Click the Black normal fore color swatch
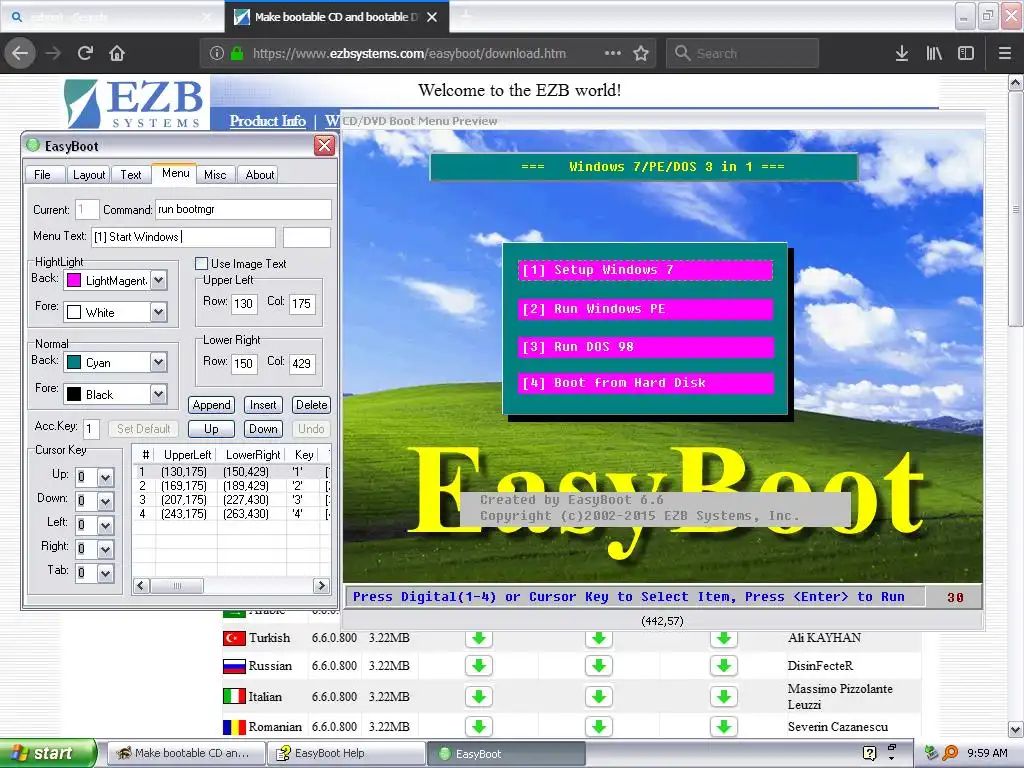 [74, 394]
